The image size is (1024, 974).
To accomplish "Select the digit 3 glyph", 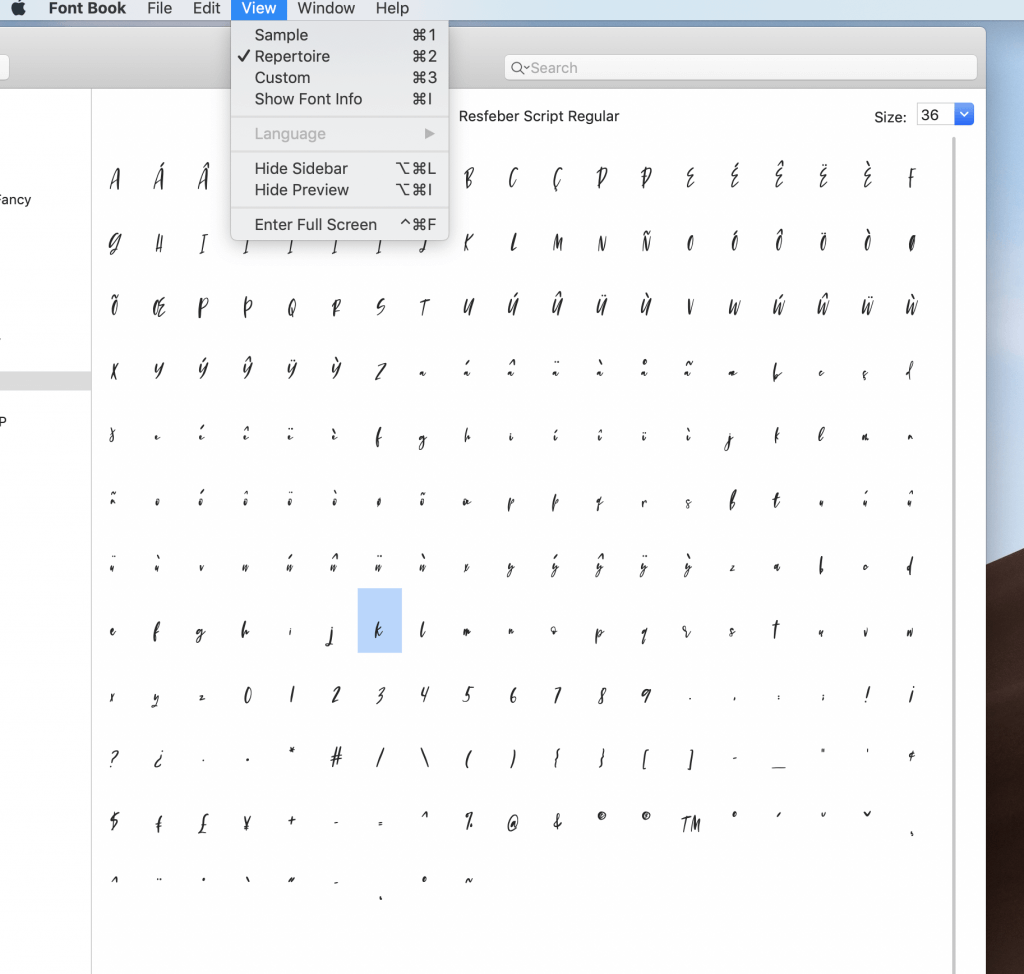I will 380,696.
